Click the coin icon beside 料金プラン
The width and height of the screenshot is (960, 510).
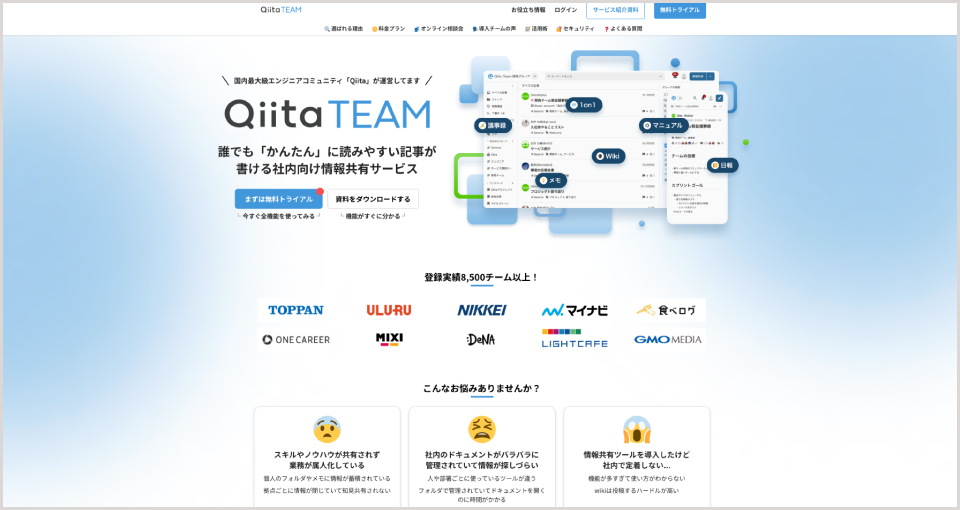click(x=375, y=29)
